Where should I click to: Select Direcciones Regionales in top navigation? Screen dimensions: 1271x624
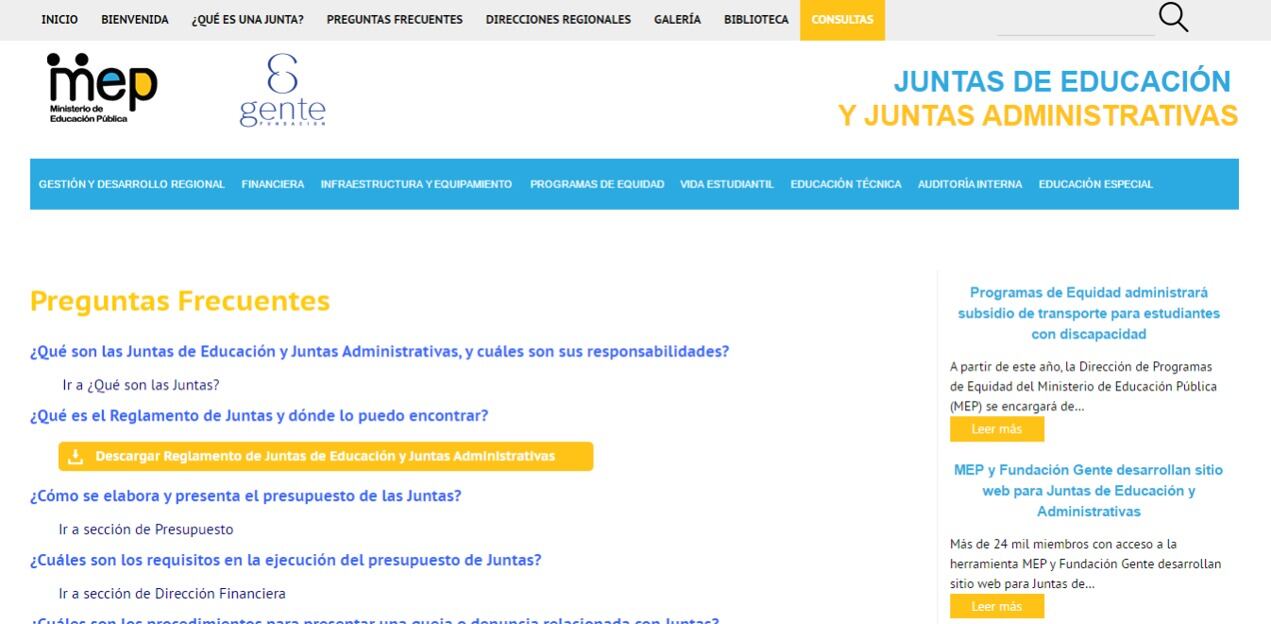[x=558, y=20]
